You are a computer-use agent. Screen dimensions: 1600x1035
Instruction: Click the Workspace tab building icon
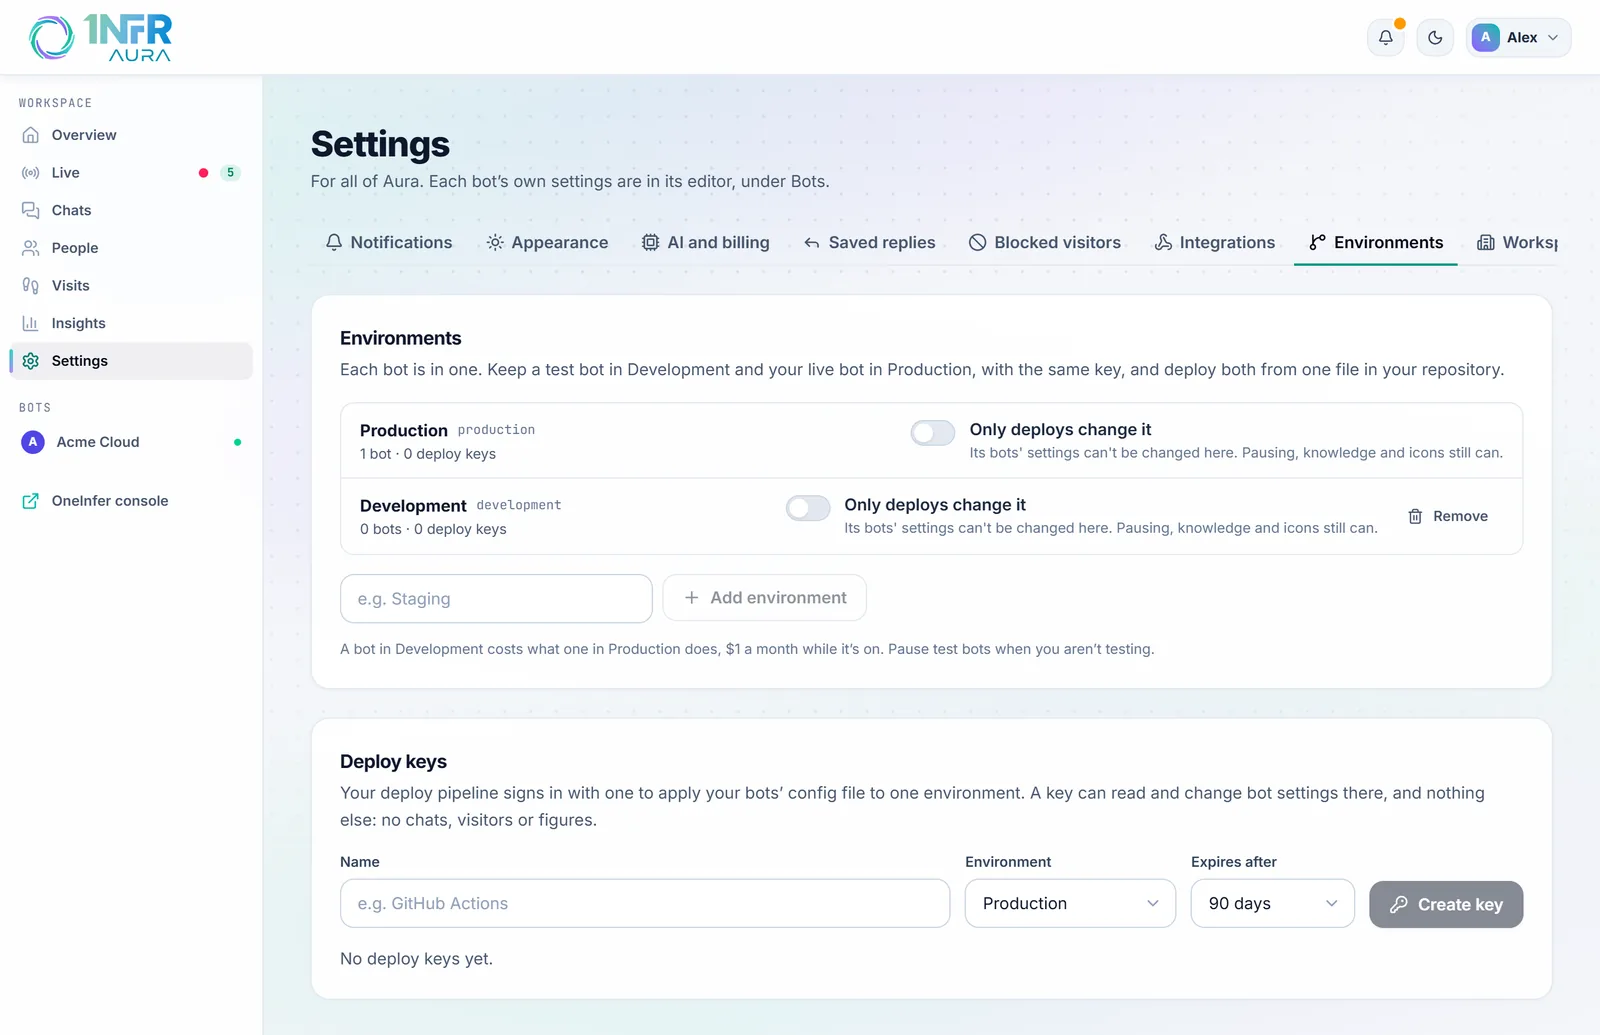[x=1486, y=242]
